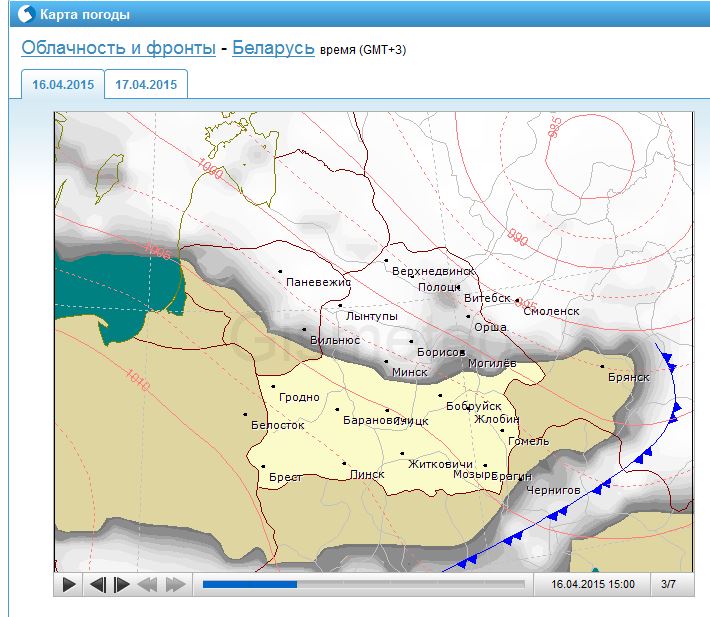Click the Брянск city label
710x617 pixels.
click(629, 377)
